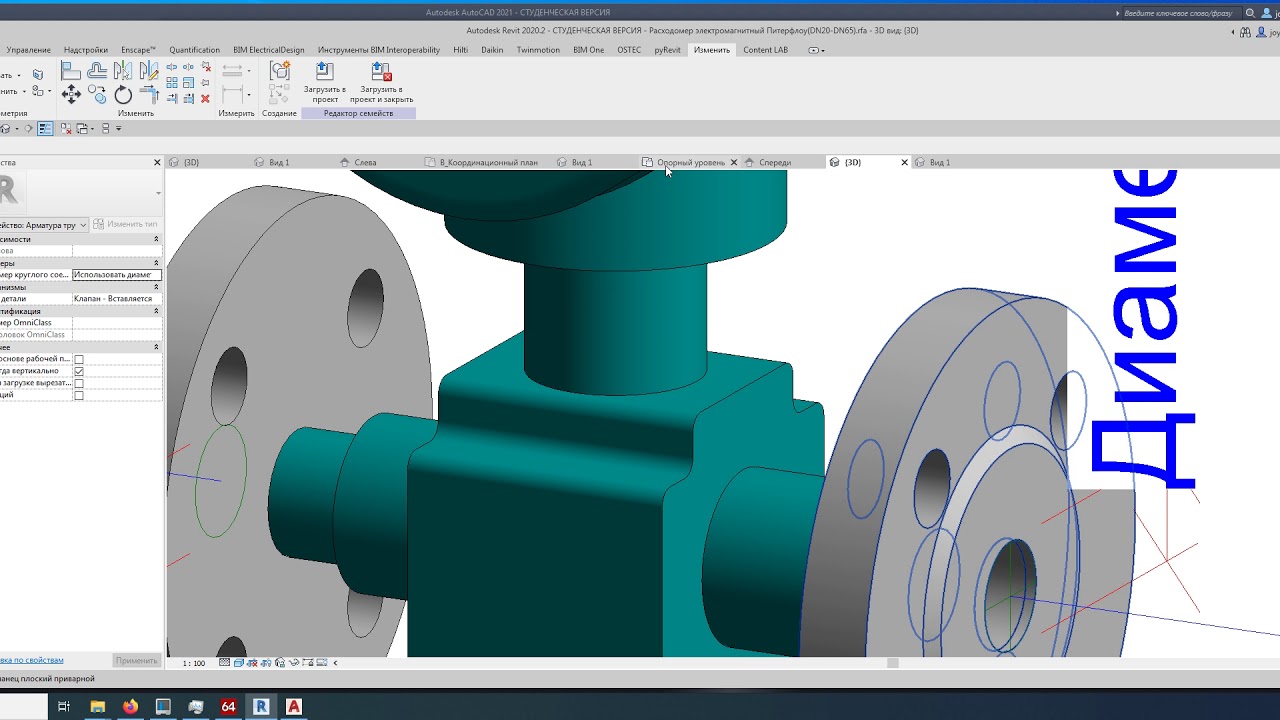Screen dimensions: 1280x720
Task: Click Загрузить в проект и закрыть button
Action: 381,82
